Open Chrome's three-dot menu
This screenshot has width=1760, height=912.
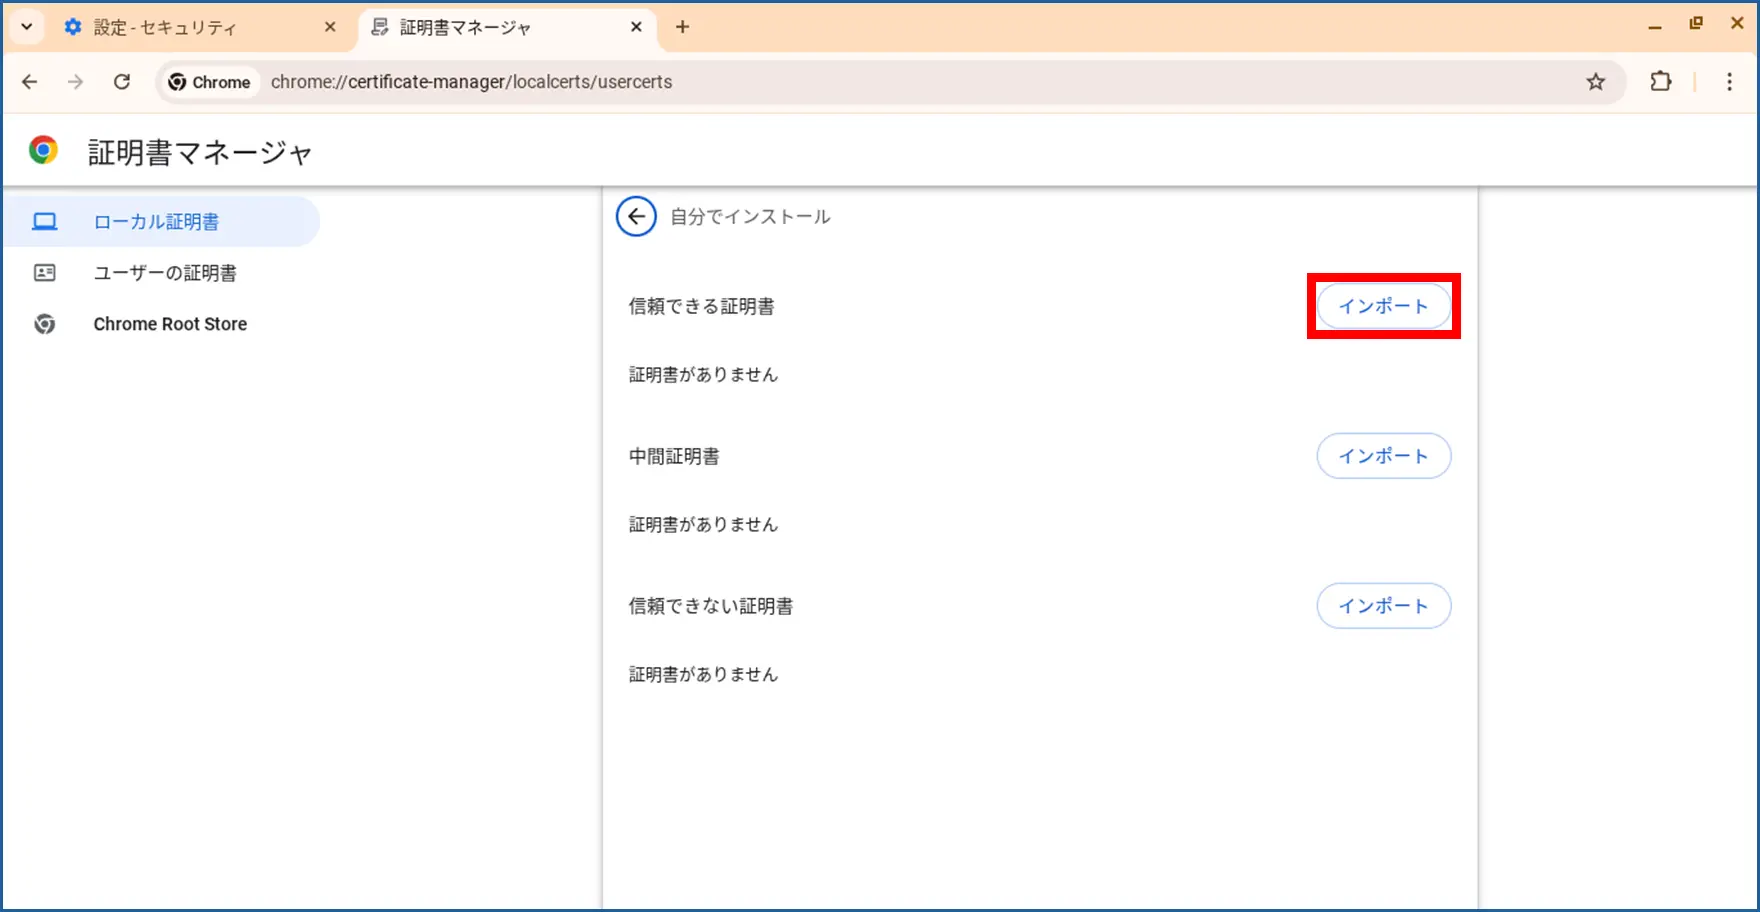pyautogui.click(x=1729, y=82)
